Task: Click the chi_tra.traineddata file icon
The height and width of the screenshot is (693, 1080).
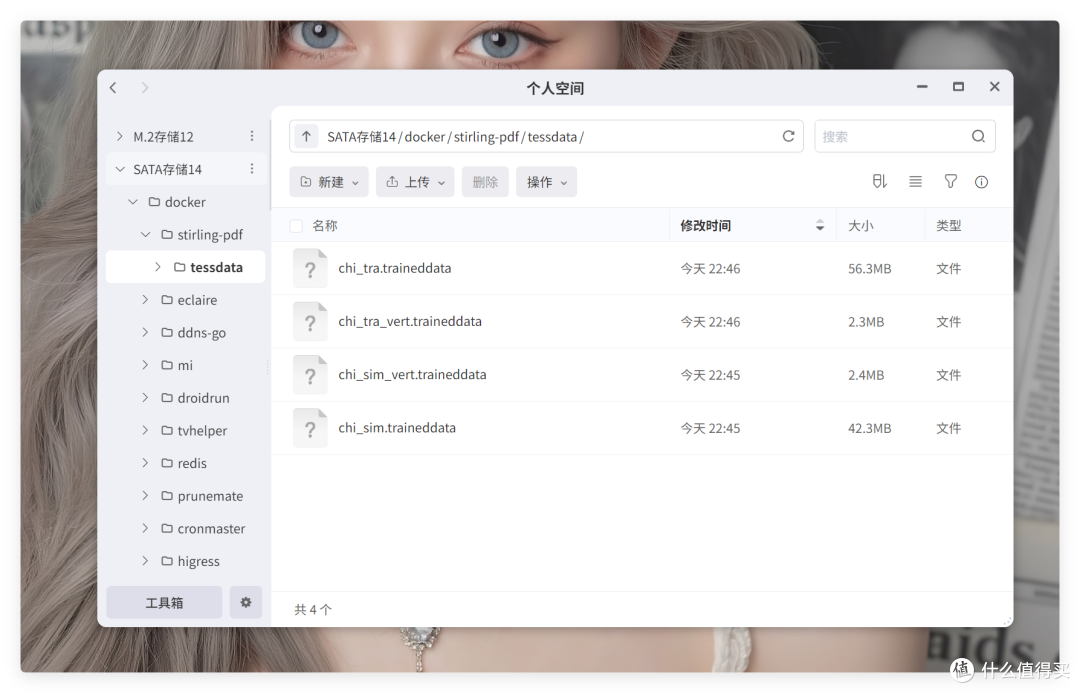Action: (x=310, y=268)
